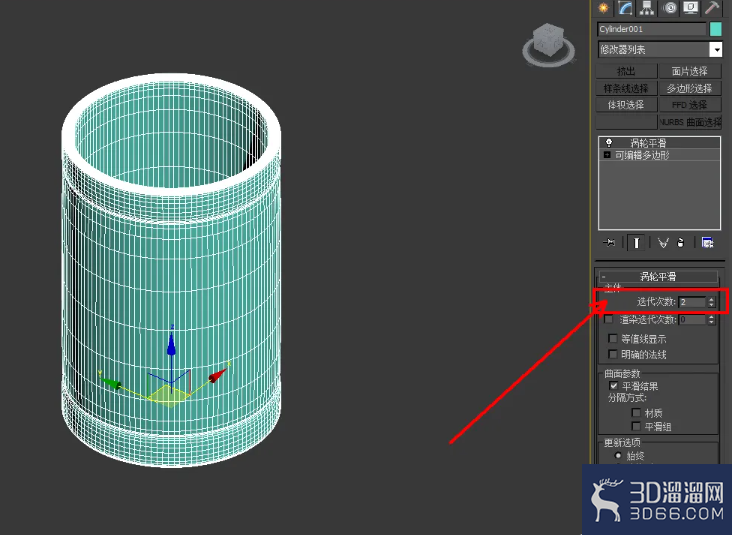Open the Create command panel tab

604,7
